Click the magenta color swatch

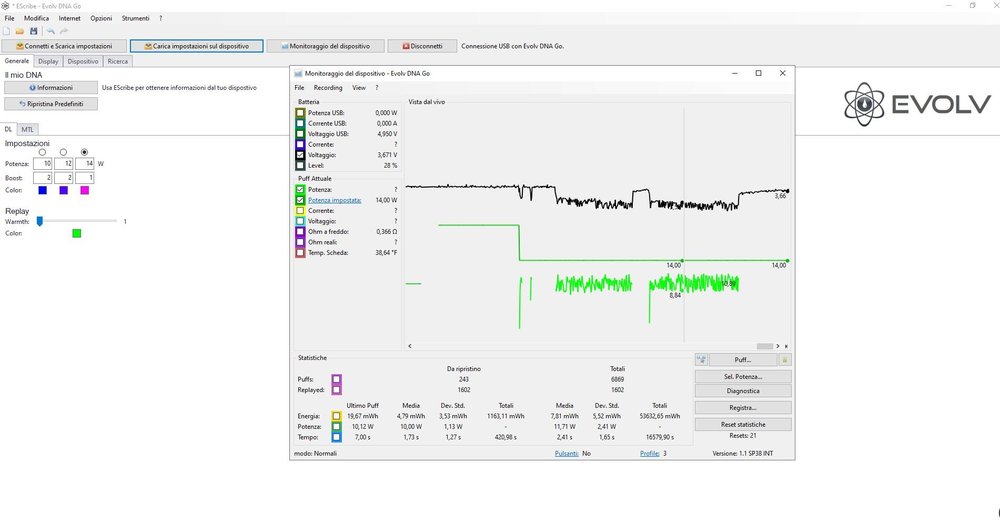click(x=85, y=190)
